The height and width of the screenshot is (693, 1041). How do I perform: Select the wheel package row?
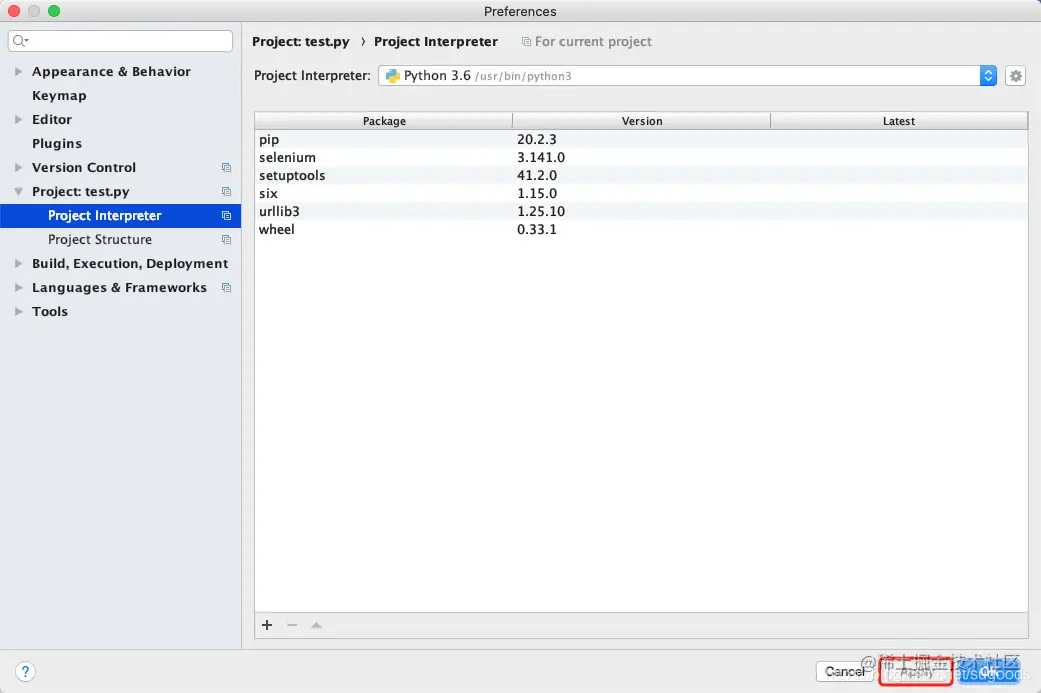pyautogui.click(x=641, y=229)
